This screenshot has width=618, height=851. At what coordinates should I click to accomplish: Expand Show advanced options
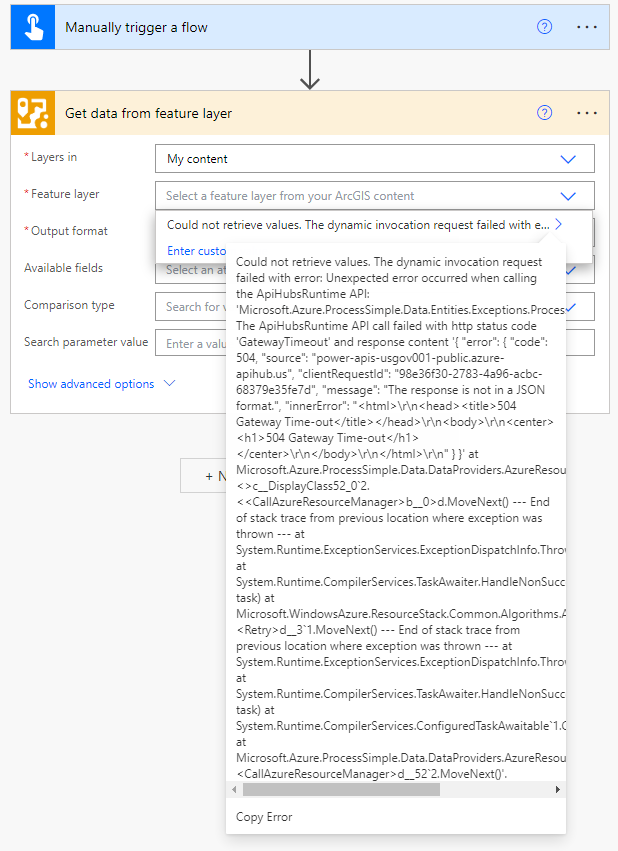coord(101,384)
